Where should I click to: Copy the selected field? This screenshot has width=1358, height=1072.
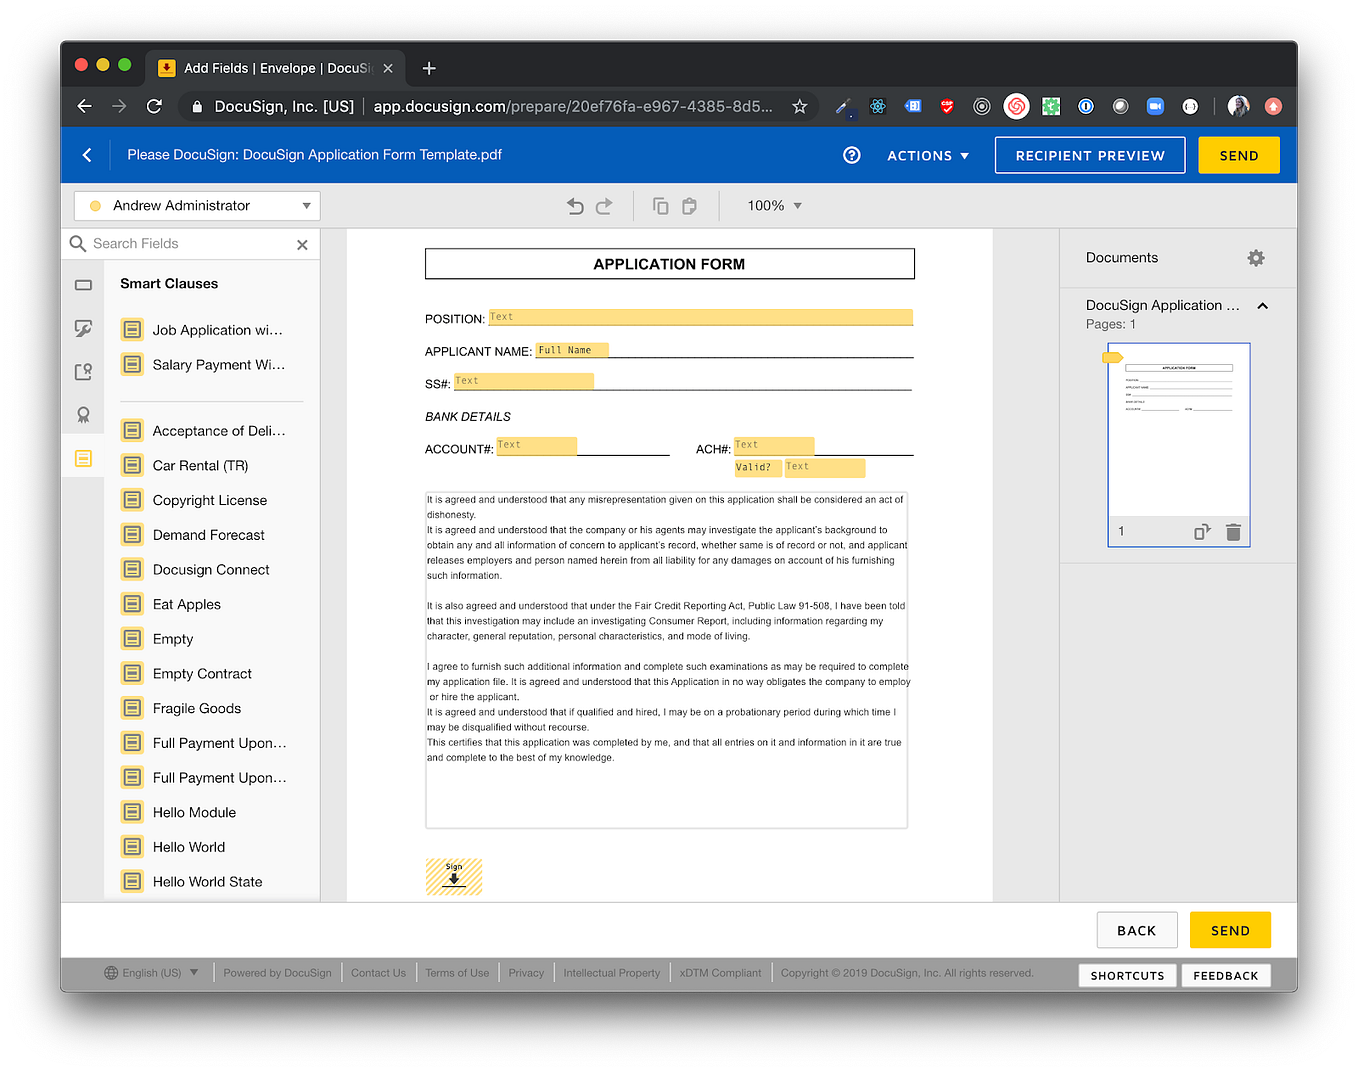[660, 205]
